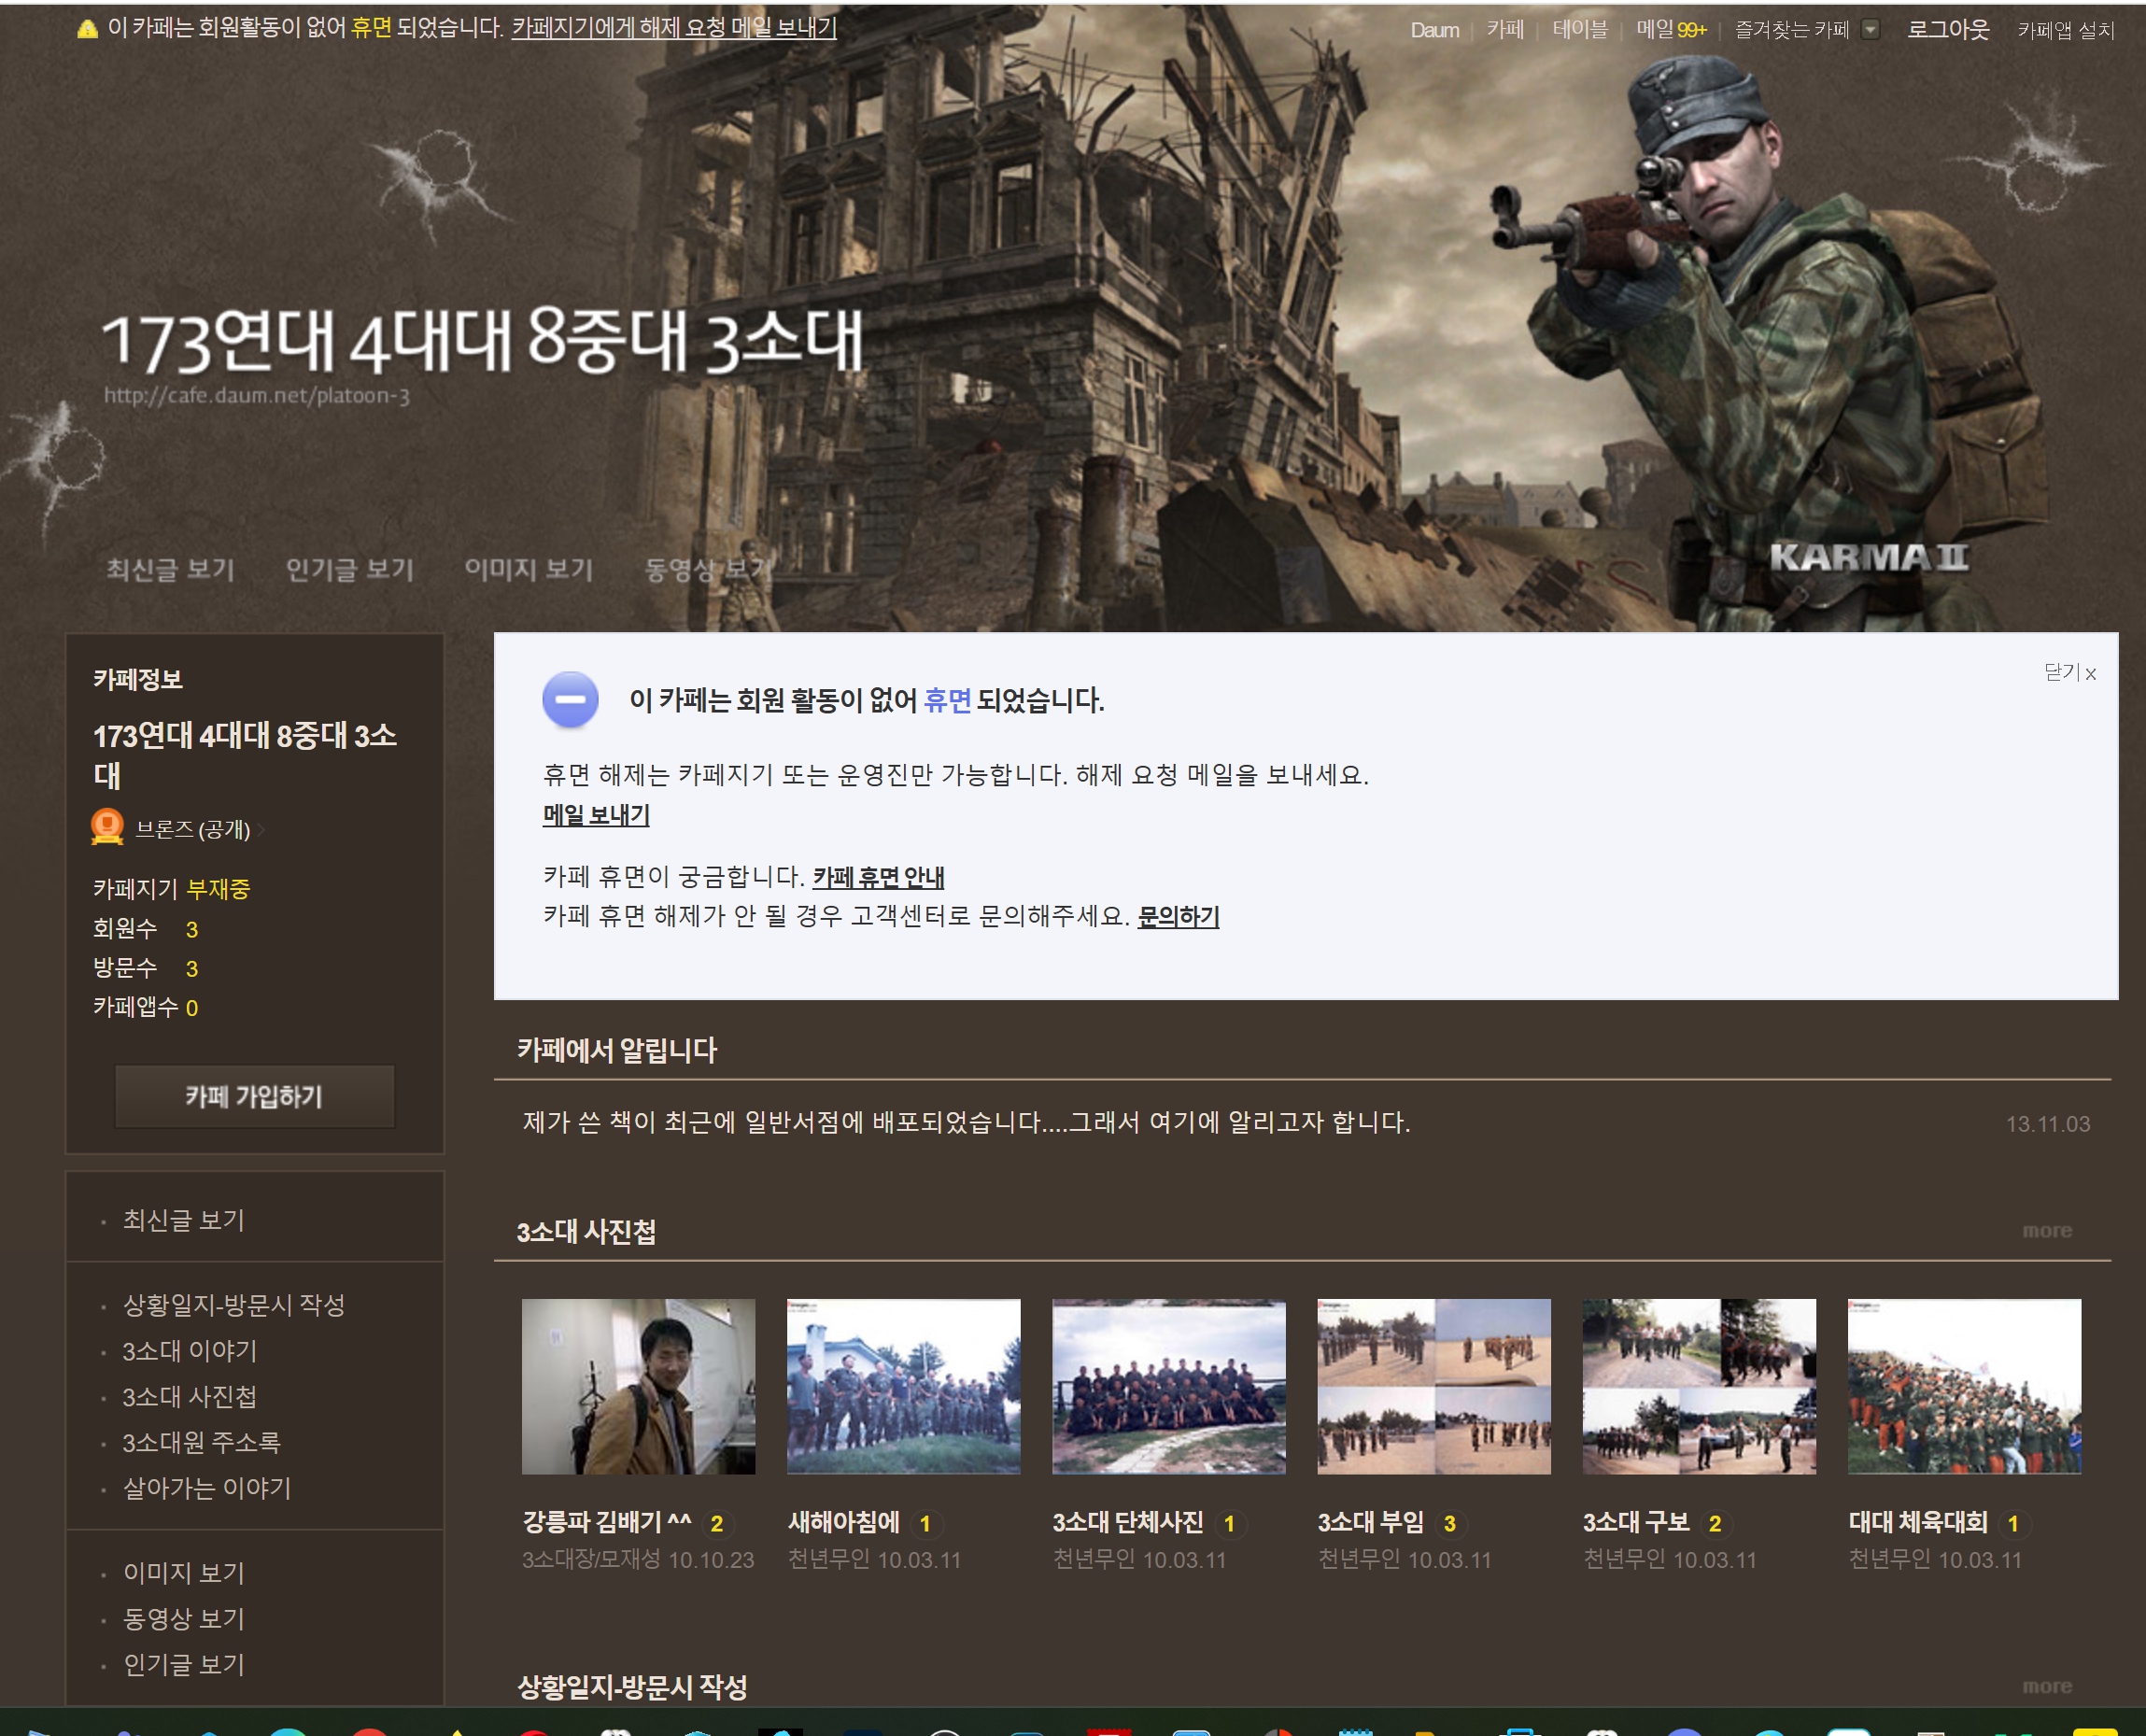Select 3소대원 주소록 in the sidebar
2146x1736 pixels.
coord(201,1442)
